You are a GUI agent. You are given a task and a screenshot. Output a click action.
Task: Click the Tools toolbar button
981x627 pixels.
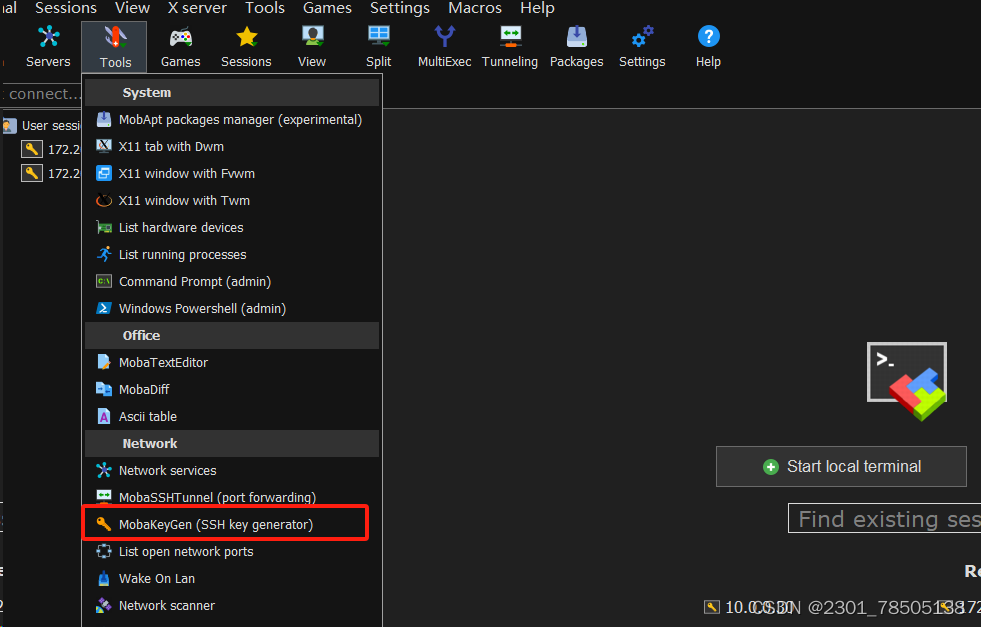[115, 48]
